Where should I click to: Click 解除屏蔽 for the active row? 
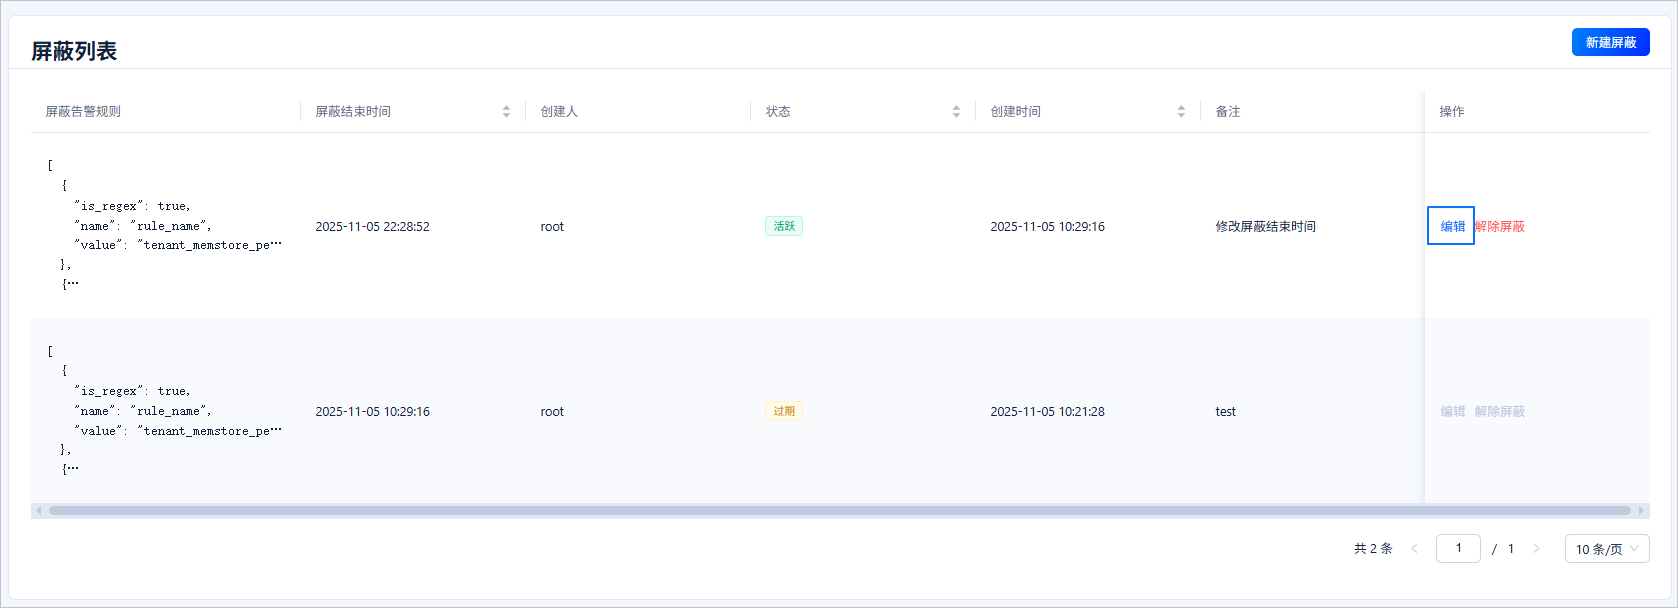1500,226
